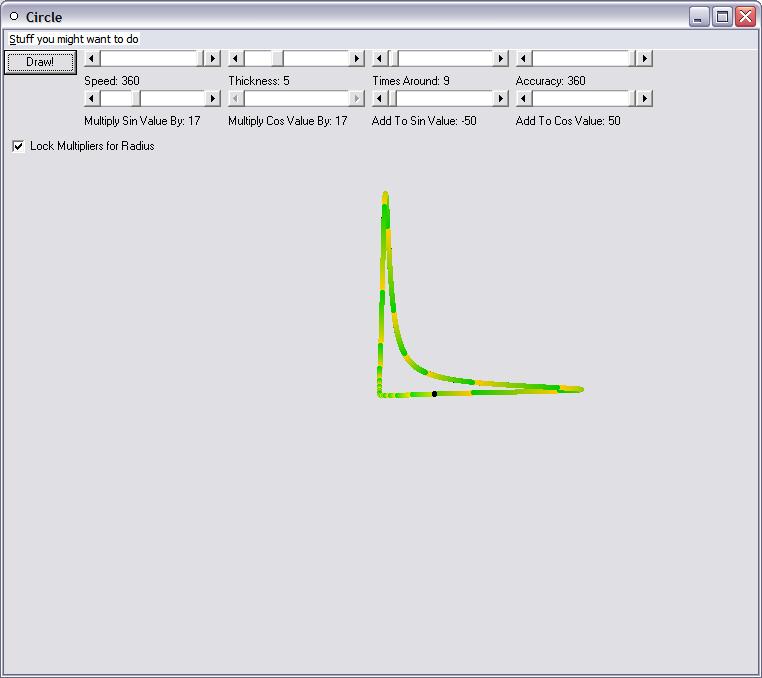This screenshot has width=762, height=678.
Task: Increase Thickness using its right arrow
Action: tap(356, 59)
